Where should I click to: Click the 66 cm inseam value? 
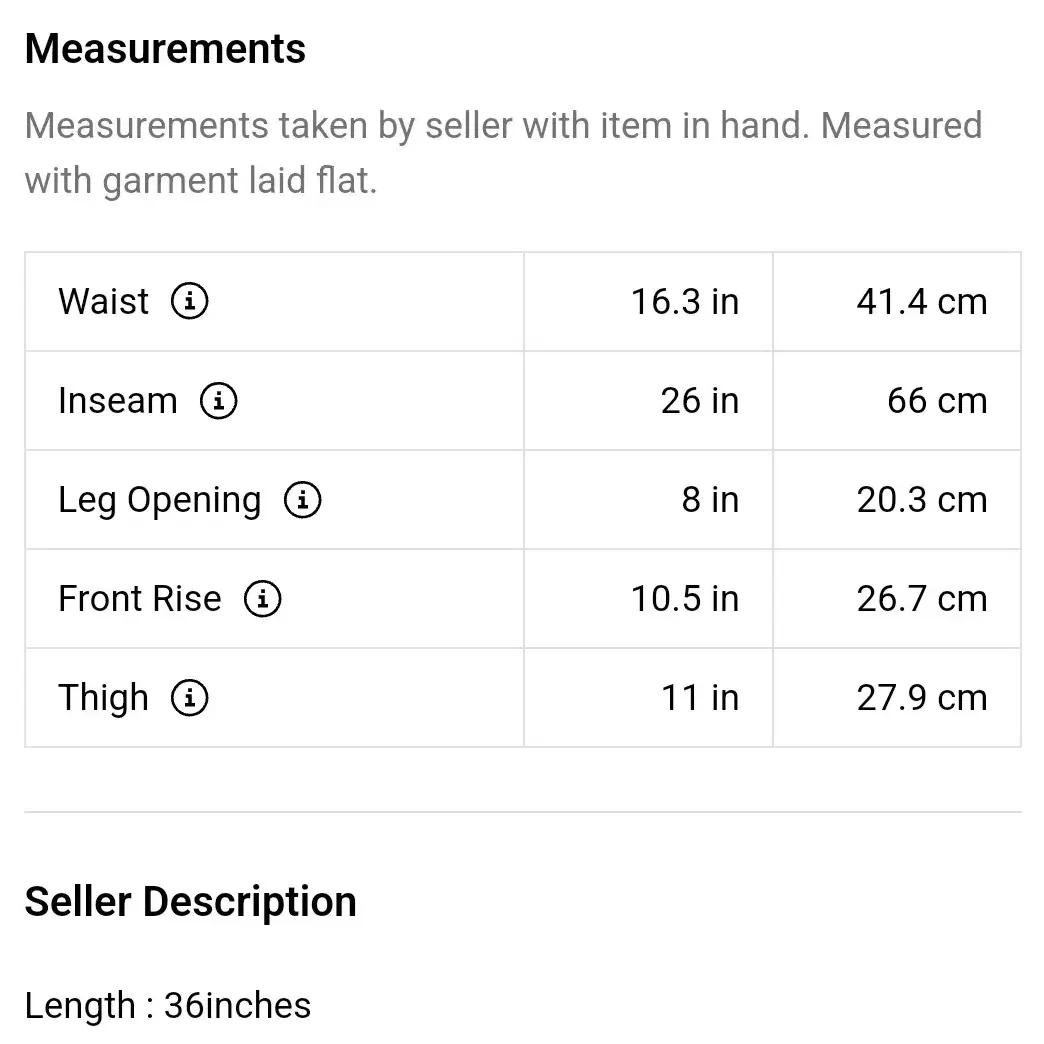coord(937,401)
